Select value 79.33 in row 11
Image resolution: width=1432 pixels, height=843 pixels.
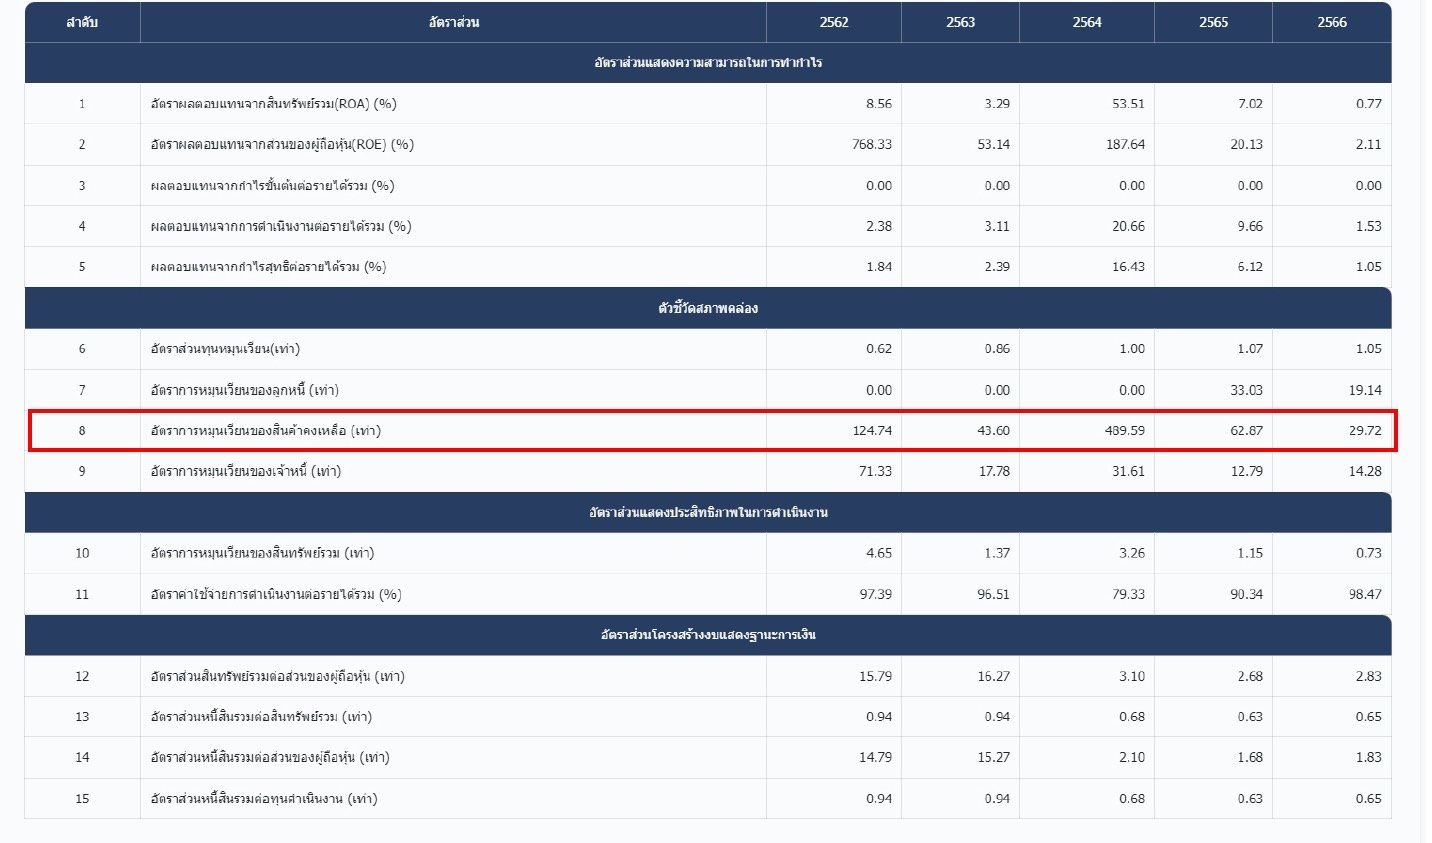tap(1128, 595)
